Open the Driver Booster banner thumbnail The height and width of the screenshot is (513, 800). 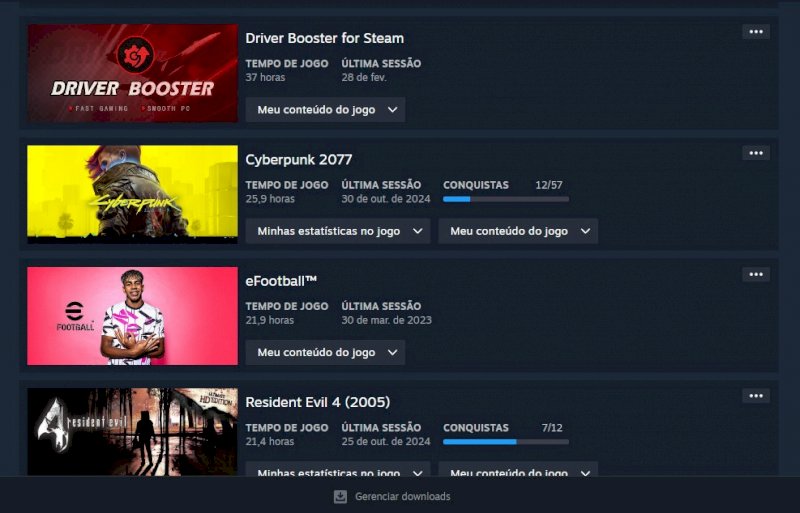[132, 73]
